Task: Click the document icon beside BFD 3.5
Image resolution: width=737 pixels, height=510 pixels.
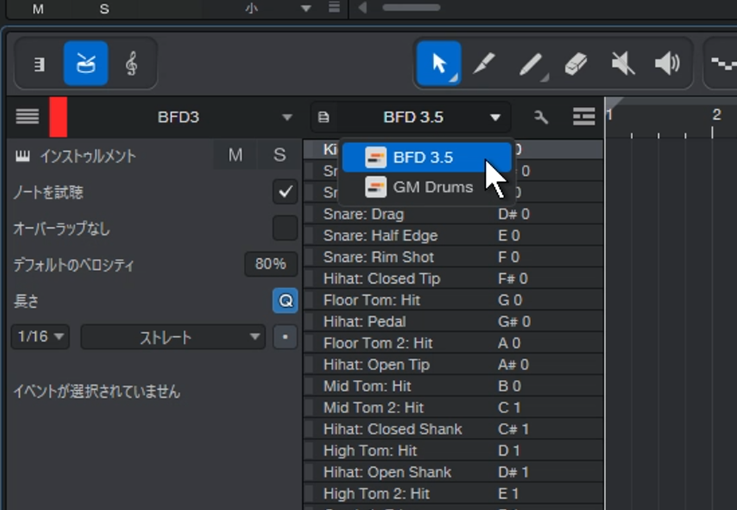Action: click(x=323, y=117)
